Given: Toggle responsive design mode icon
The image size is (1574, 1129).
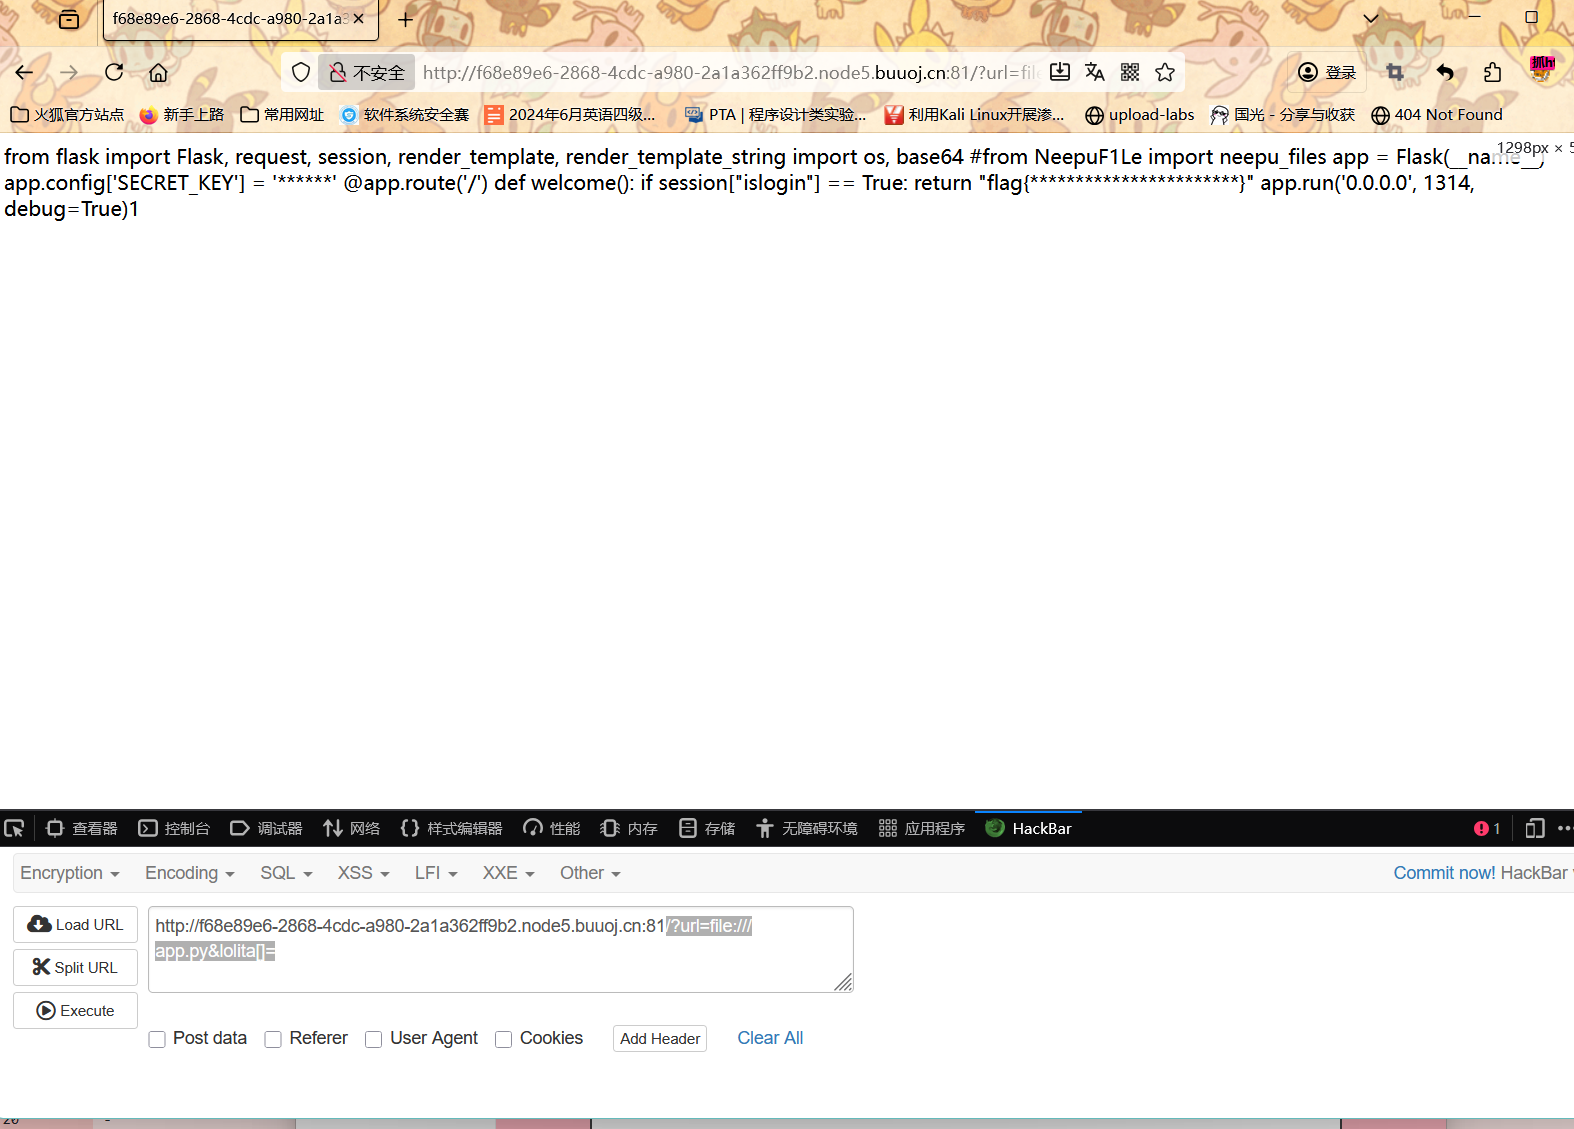Looking at the screenshot, I should pyautogui.click(x=1535, y=828).
